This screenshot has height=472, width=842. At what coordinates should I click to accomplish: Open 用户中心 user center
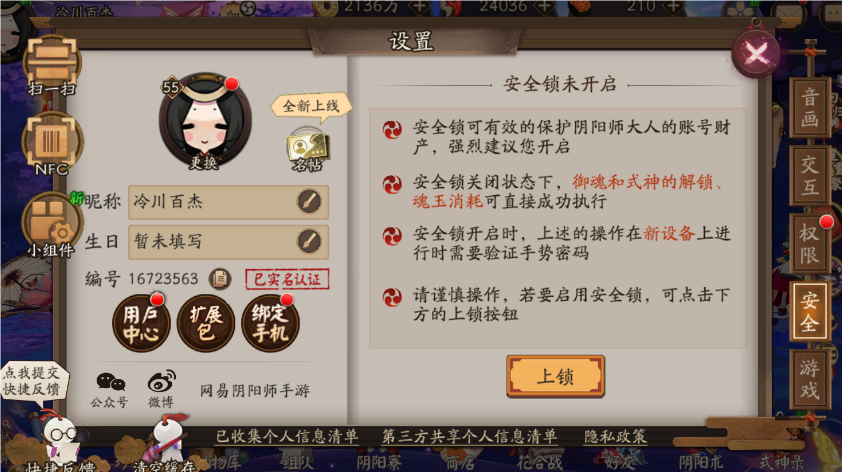tap(141, 323)
